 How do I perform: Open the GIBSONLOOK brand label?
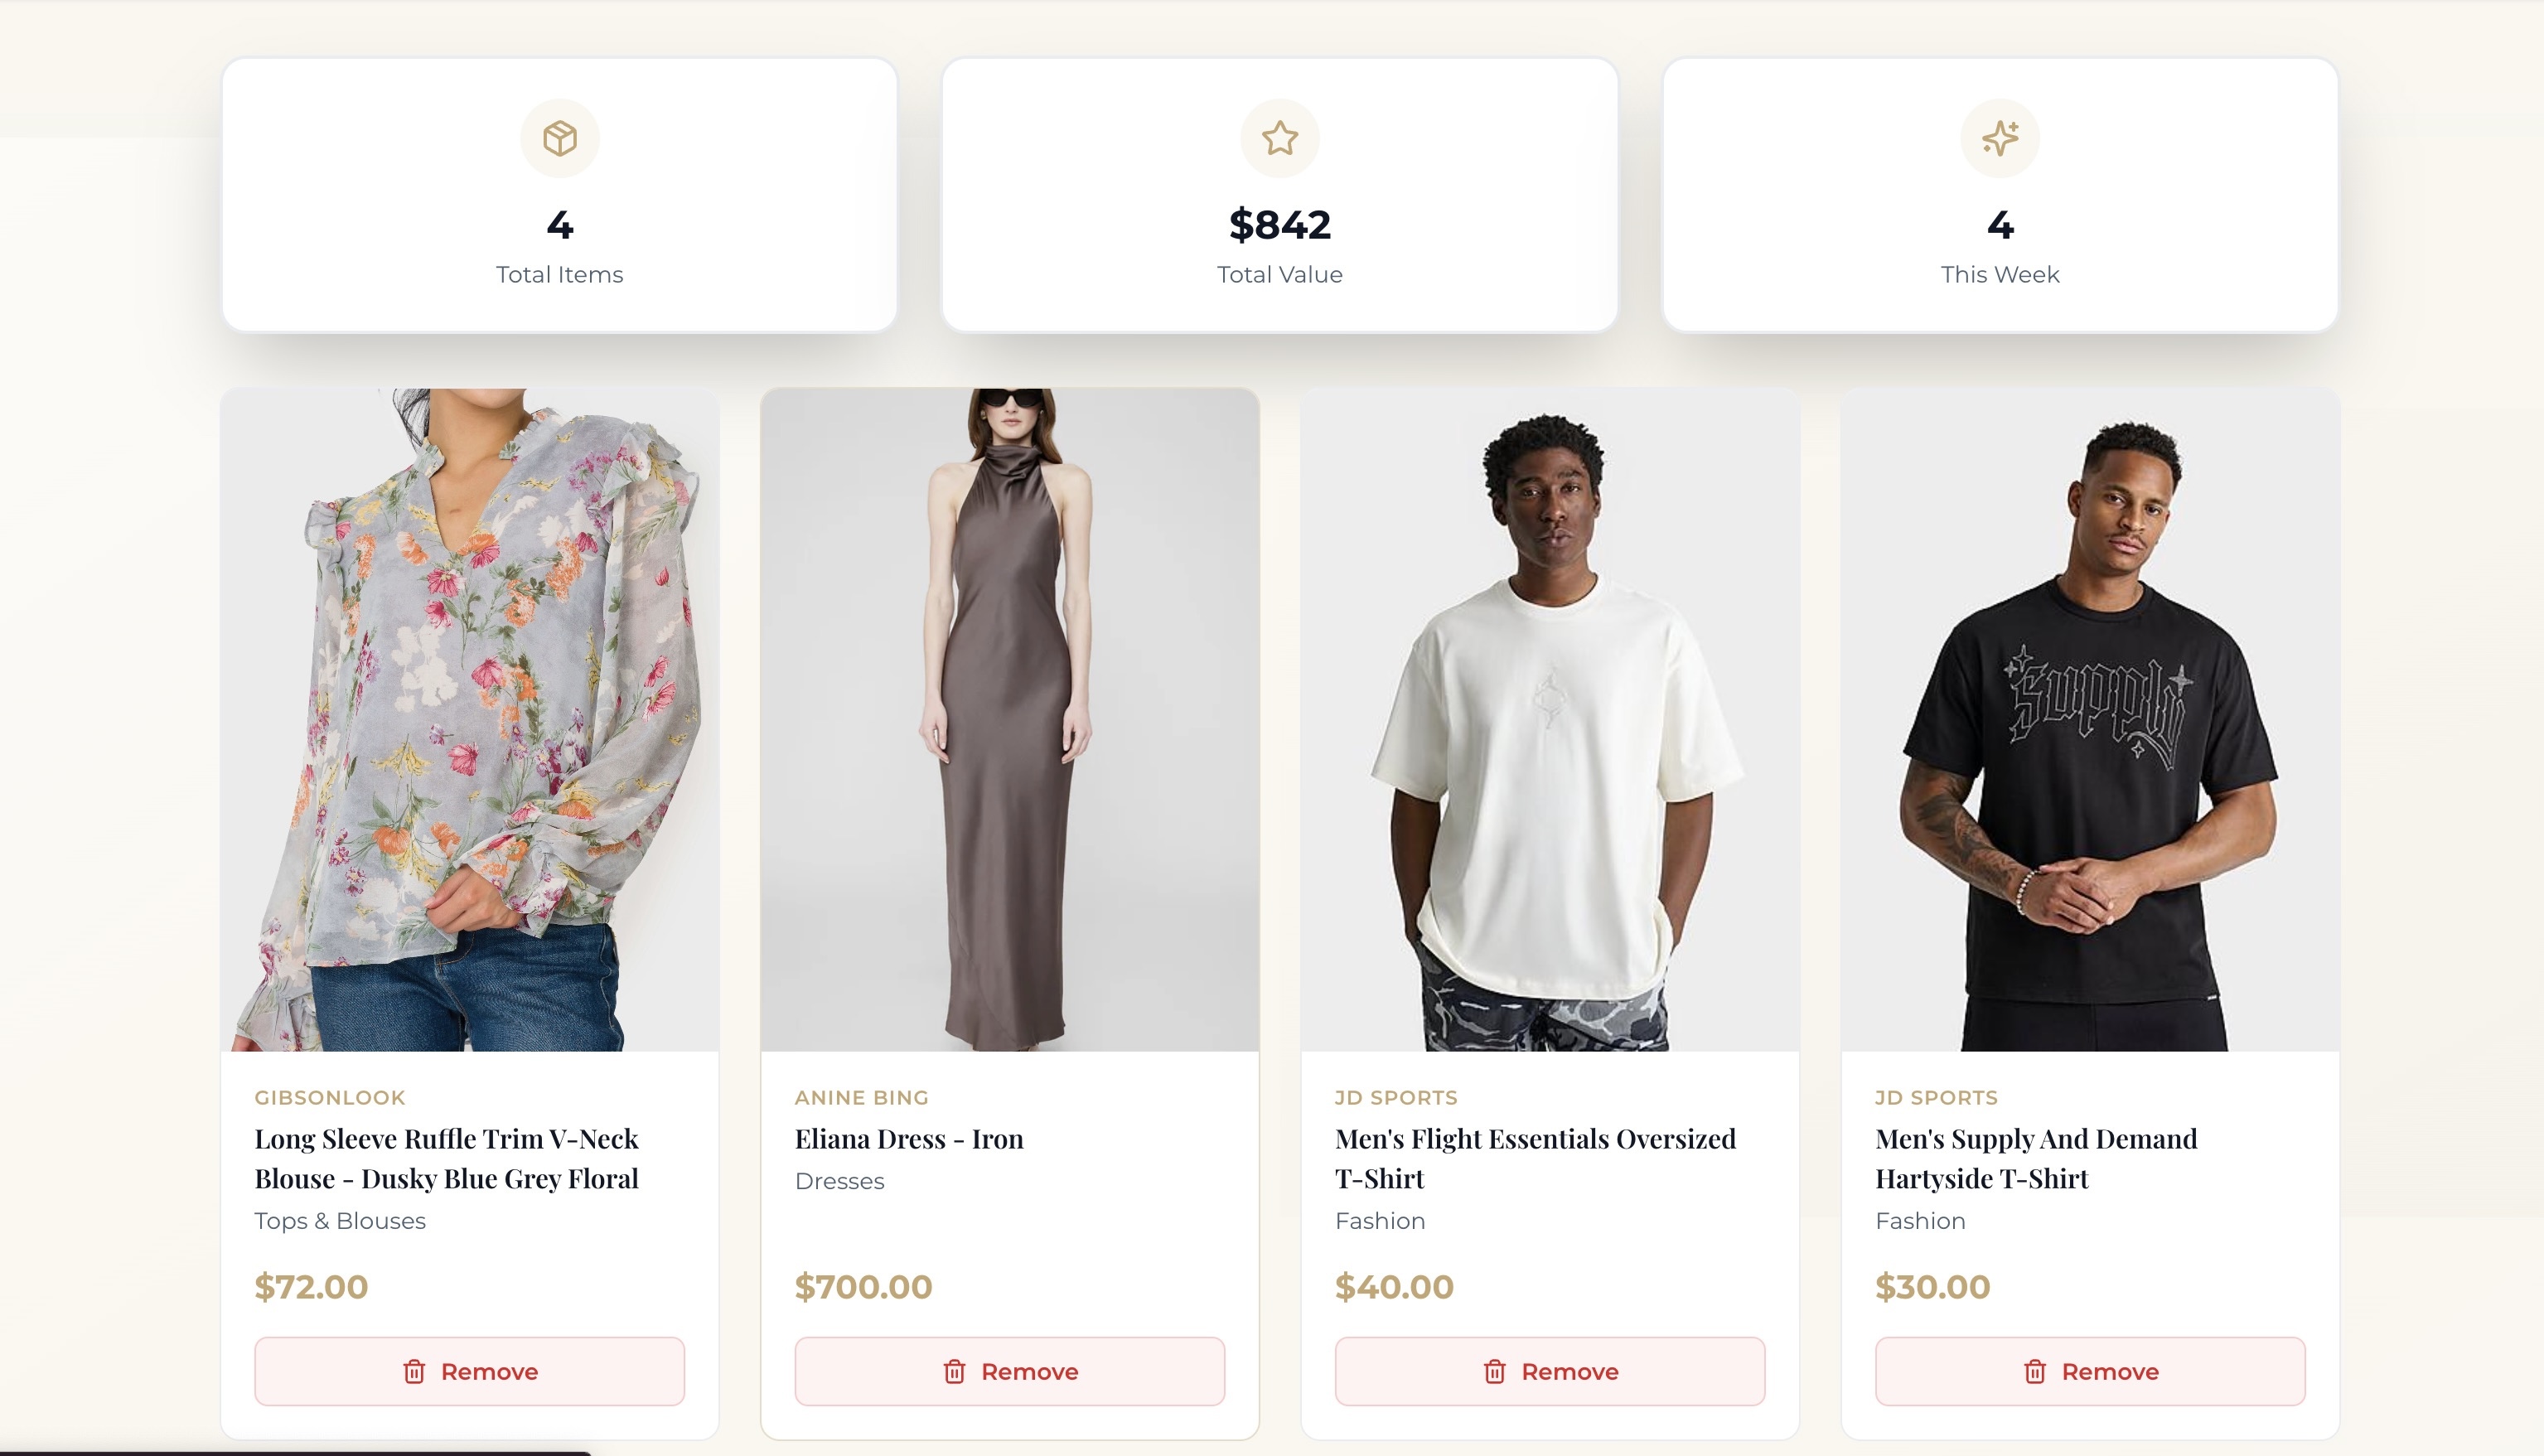point(330,1097)
